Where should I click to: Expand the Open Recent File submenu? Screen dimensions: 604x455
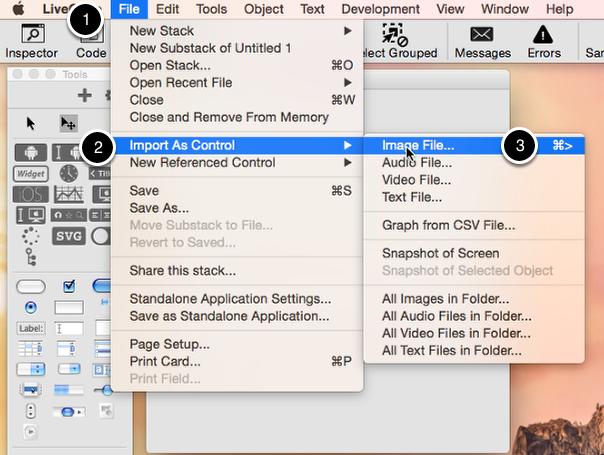(237, 82)
